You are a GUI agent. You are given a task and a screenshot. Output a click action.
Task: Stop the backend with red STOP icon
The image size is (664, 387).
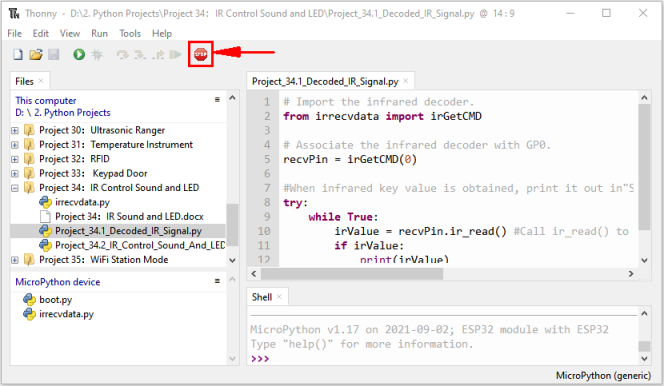coord(200,54)
